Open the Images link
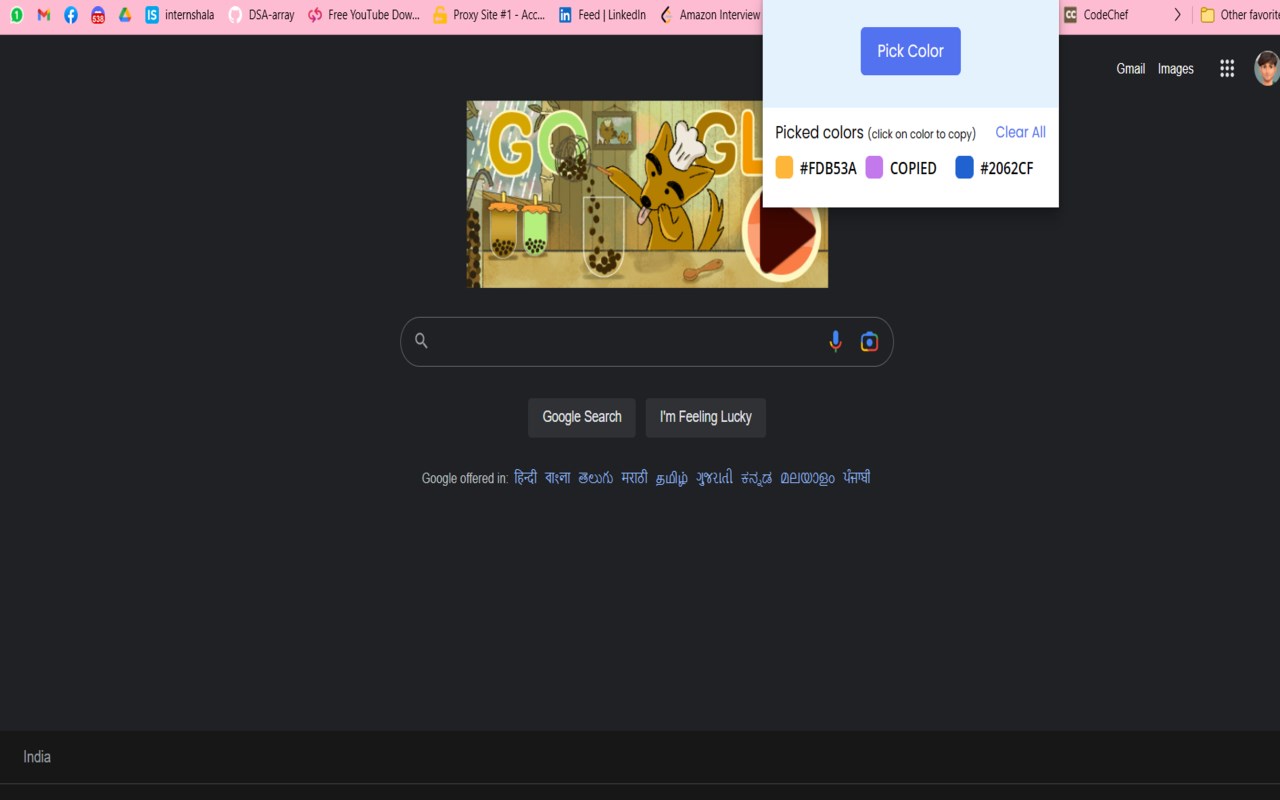 pos(1176,69)
